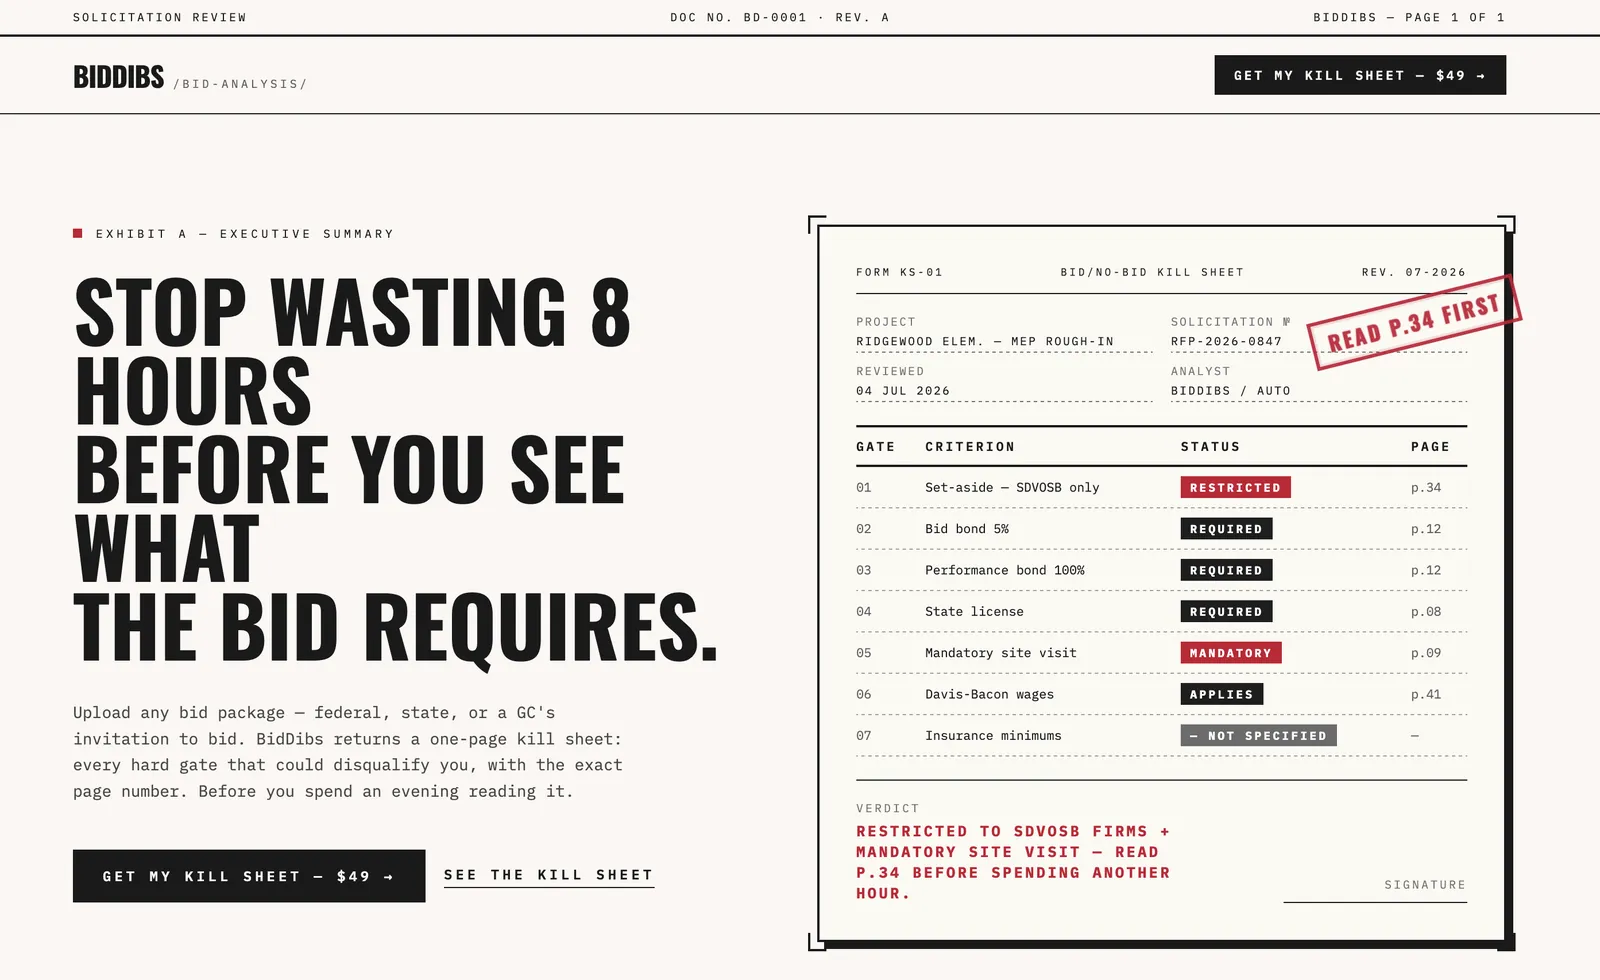Click the READ P.34 FIRST stamp
The height and width of the screenshot is (980, 1600).
click(x=1414, y=322)
